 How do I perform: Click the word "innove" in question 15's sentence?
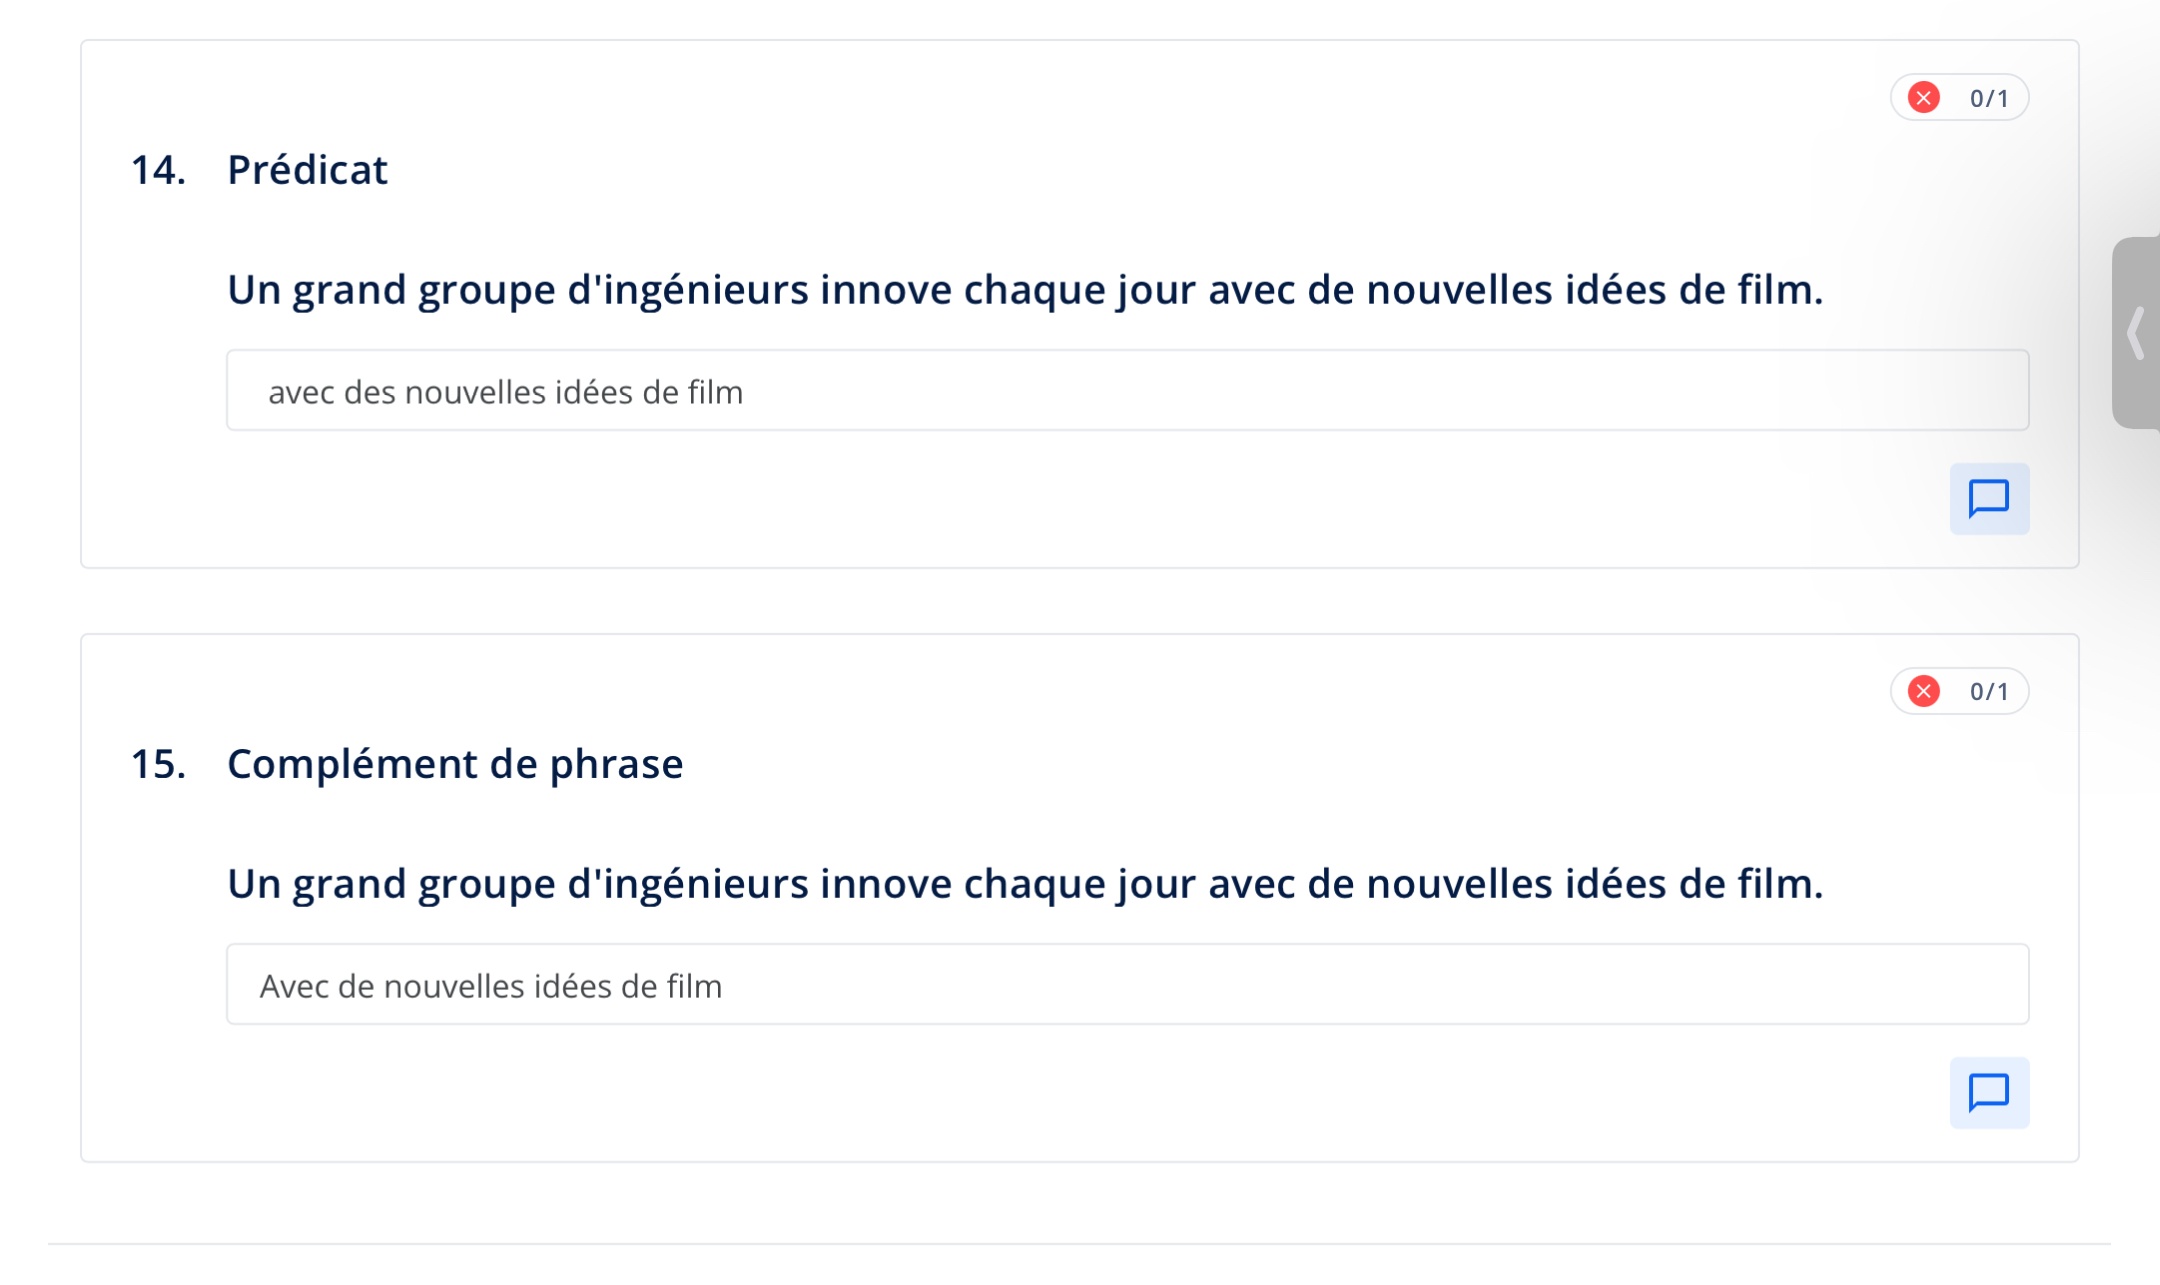pos(885,884)
